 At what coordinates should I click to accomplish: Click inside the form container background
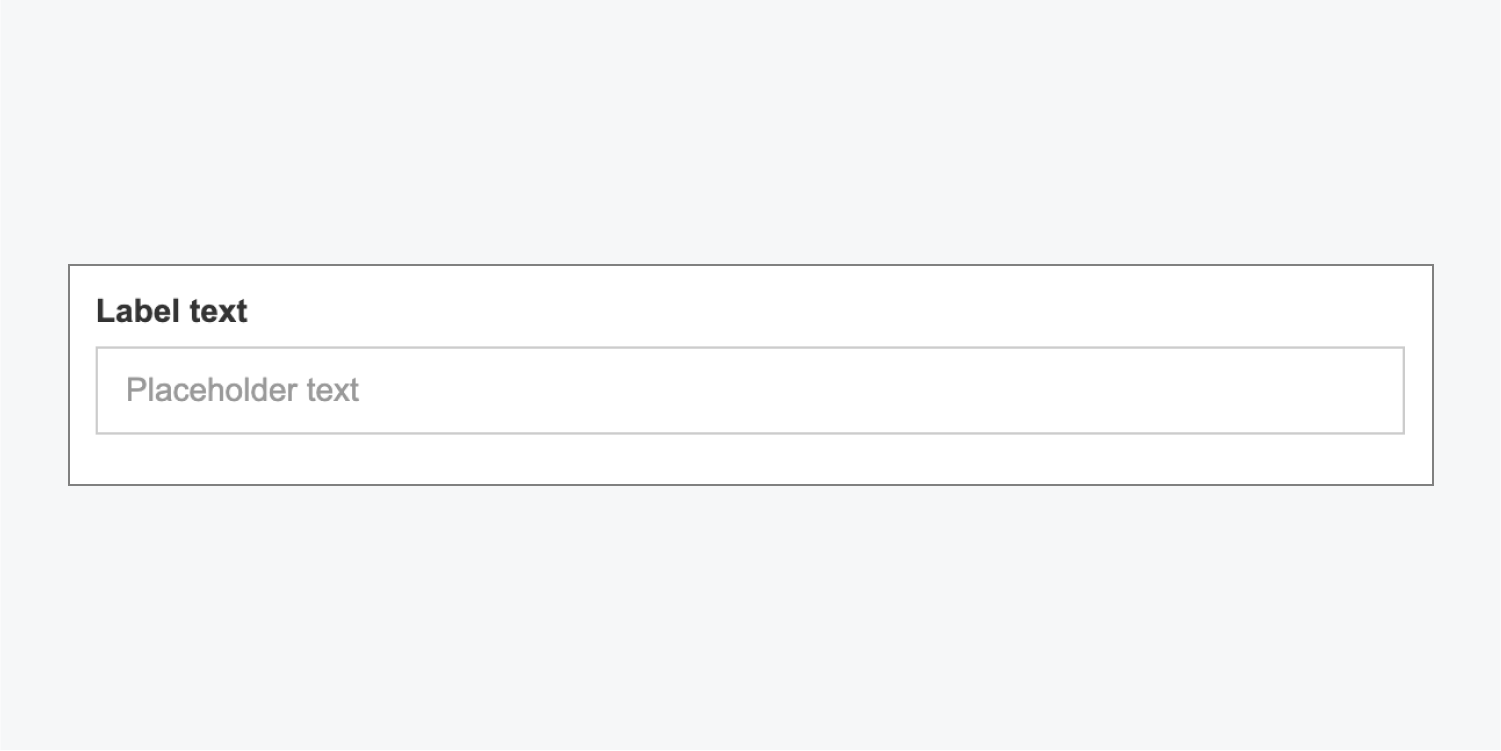point(750,460)
